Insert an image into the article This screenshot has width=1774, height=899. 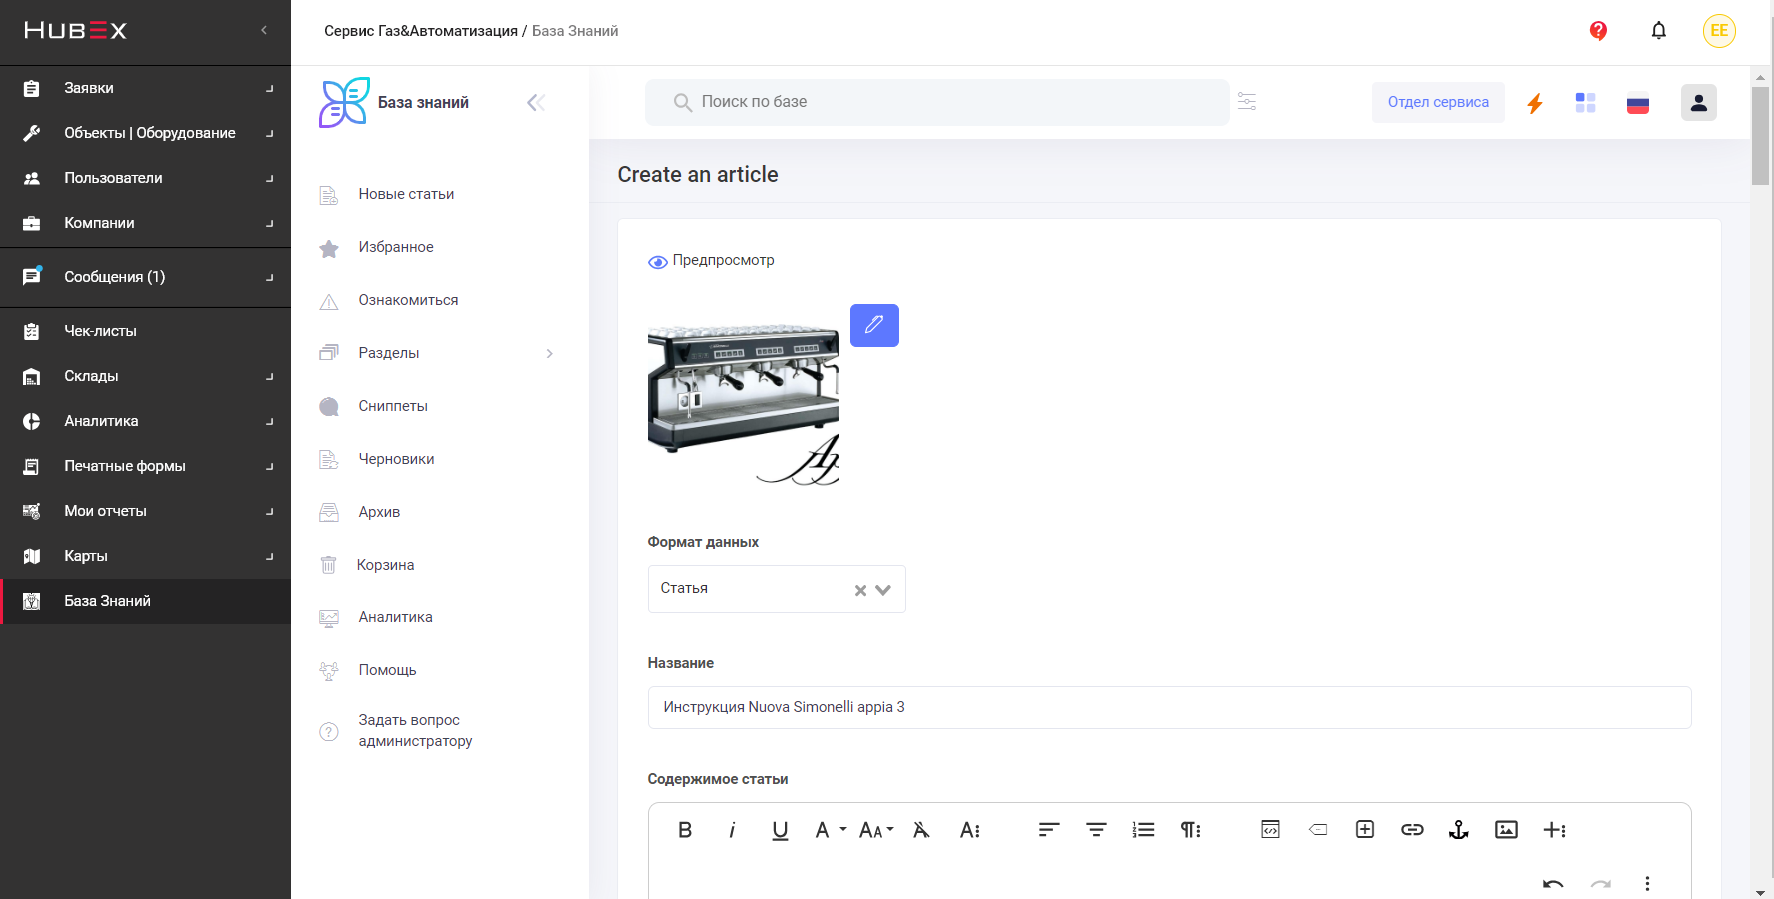1506,830
